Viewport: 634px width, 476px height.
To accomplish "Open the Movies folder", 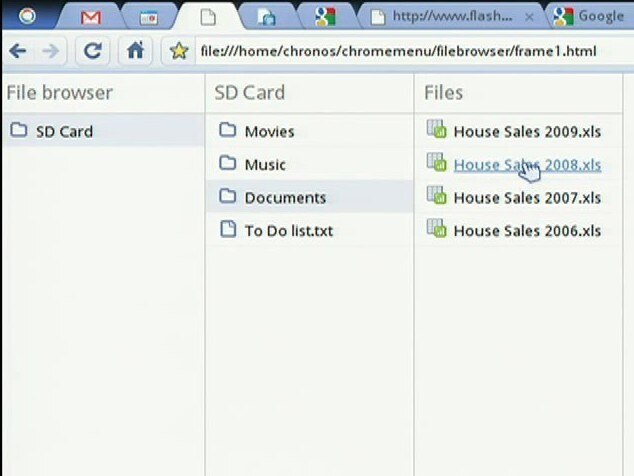I will [310, 131].
